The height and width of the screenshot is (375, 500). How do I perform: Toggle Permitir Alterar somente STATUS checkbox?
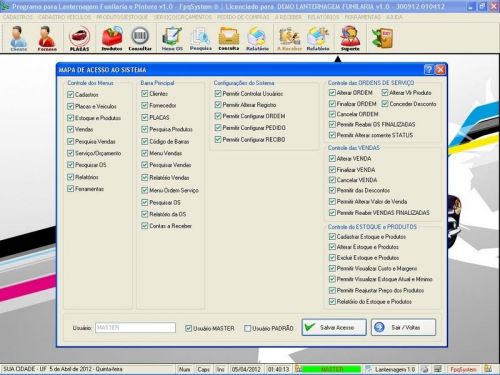pyautogui.click(x=332, y=135)
